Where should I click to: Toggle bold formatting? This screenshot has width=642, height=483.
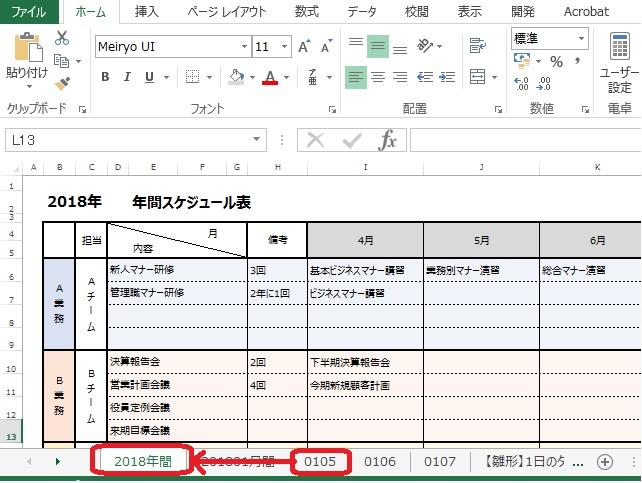[105, 78]
